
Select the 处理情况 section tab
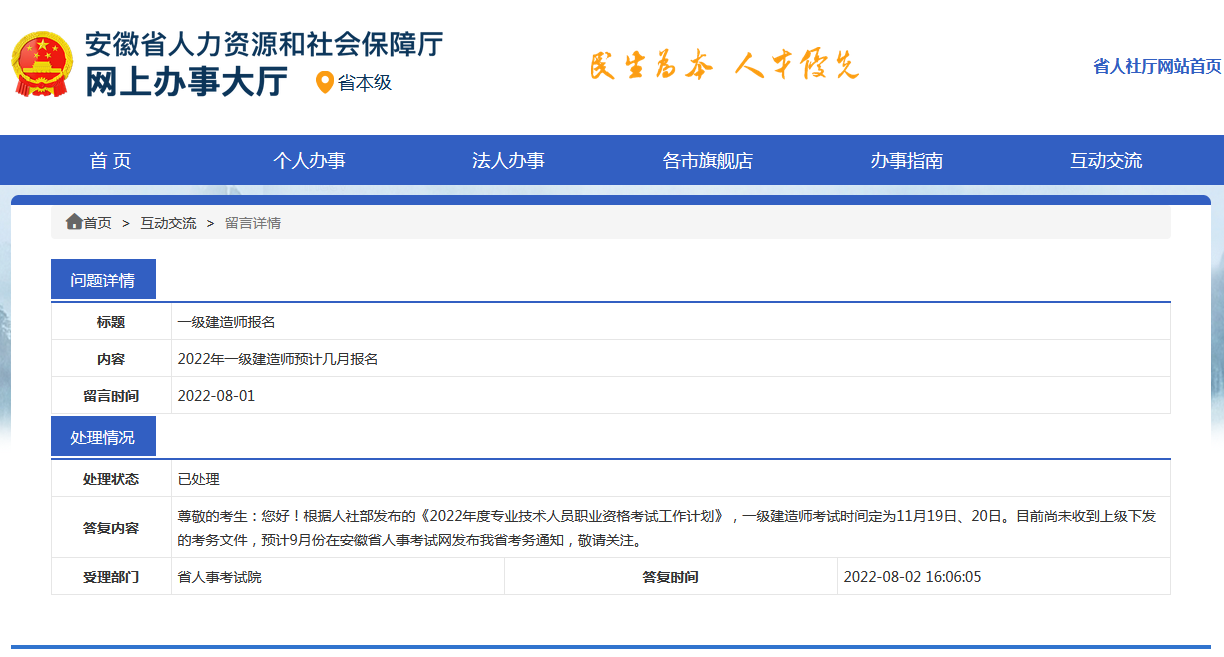click(103, 438)
